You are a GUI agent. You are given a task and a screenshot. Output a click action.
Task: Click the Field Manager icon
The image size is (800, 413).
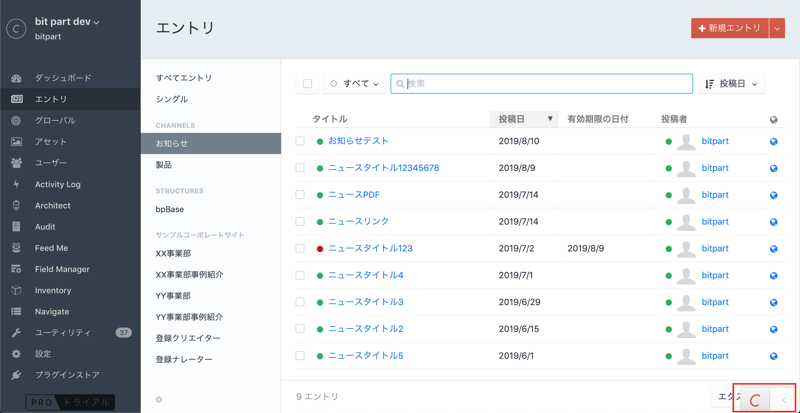pos(16,269)
